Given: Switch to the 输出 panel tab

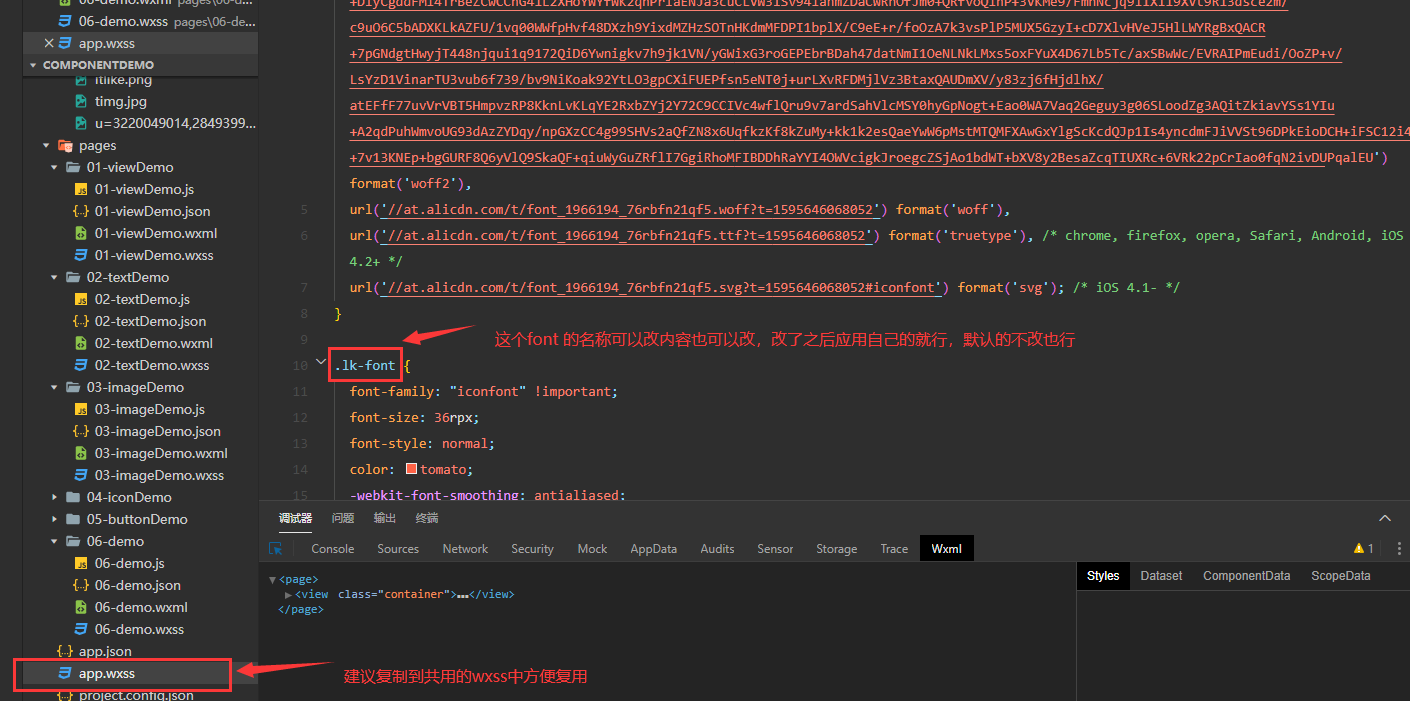Looking at the screenshot, I should (385, 518).
